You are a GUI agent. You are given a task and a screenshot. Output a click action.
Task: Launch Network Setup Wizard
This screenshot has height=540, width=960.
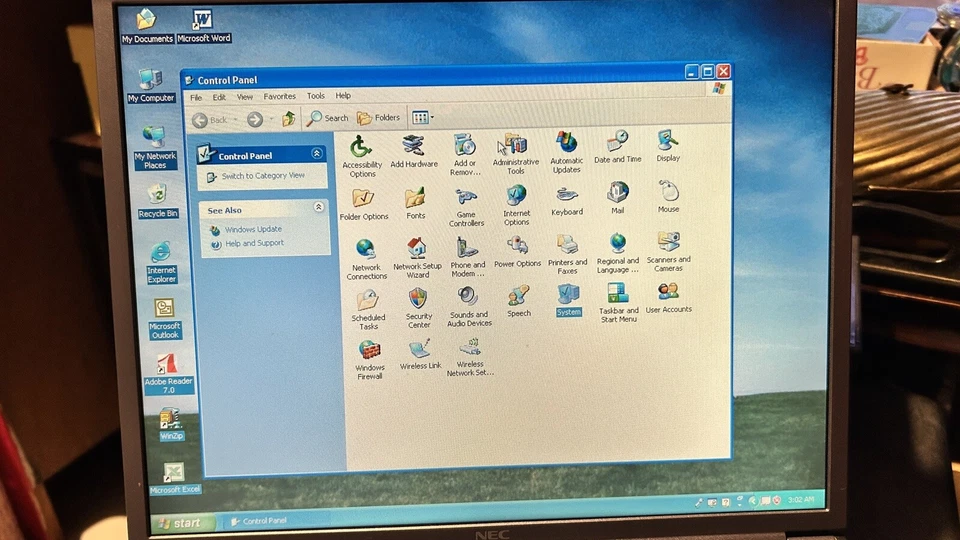point(417,258)
